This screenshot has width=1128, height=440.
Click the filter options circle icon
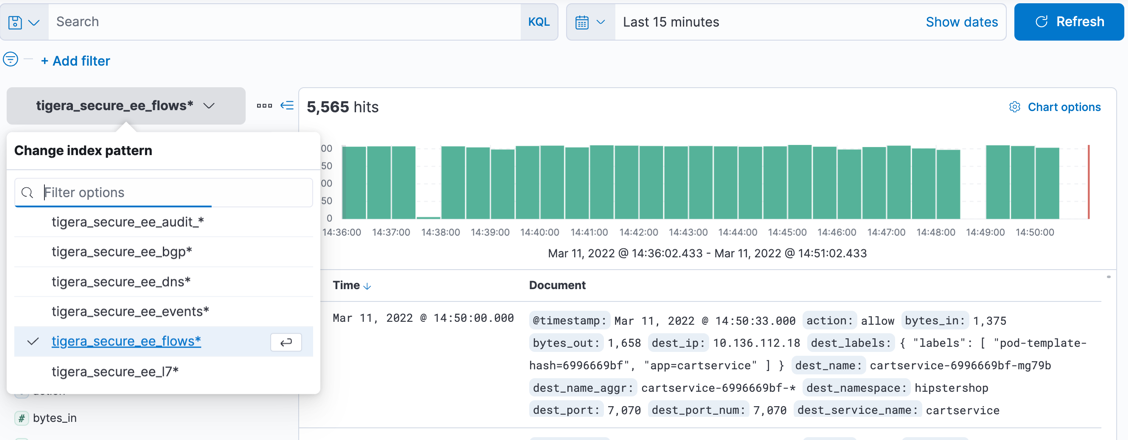[x=11, y=60]
